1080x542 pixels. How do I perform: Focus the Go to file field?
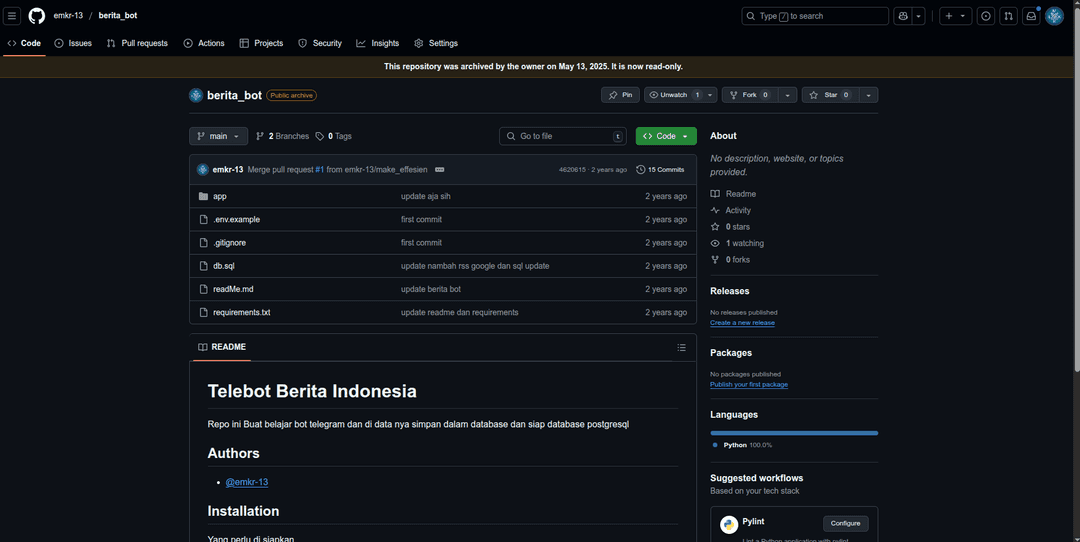563,136
